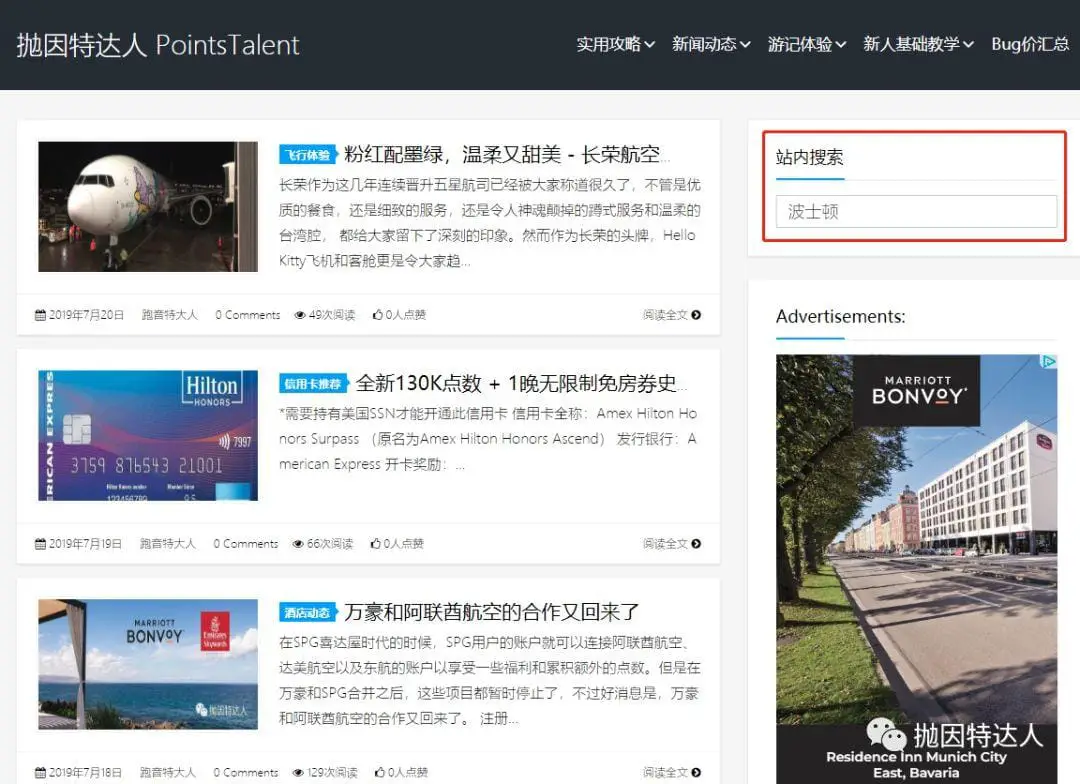Open the Hilton Honors card thumbnail
The width and height of the screenshot is (1080, 784).
point(148,435)
